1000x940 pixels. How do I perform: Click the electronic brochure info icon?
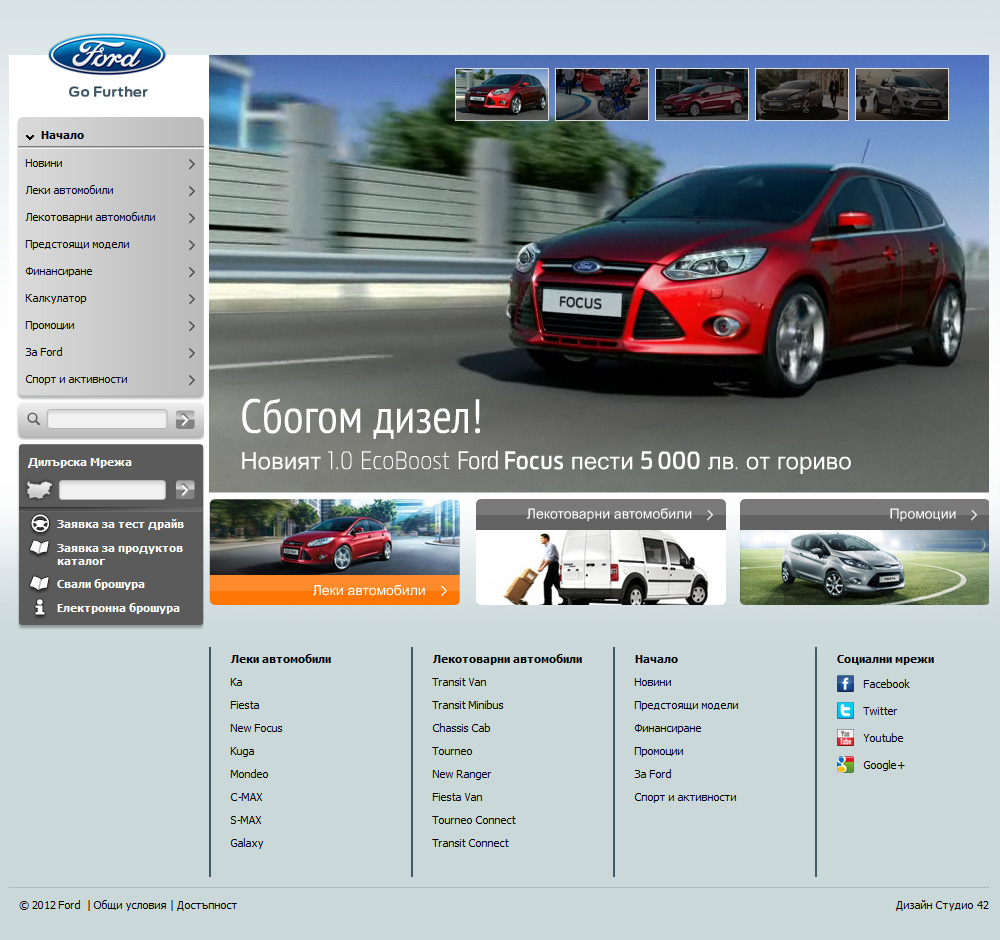click(40, 606)
